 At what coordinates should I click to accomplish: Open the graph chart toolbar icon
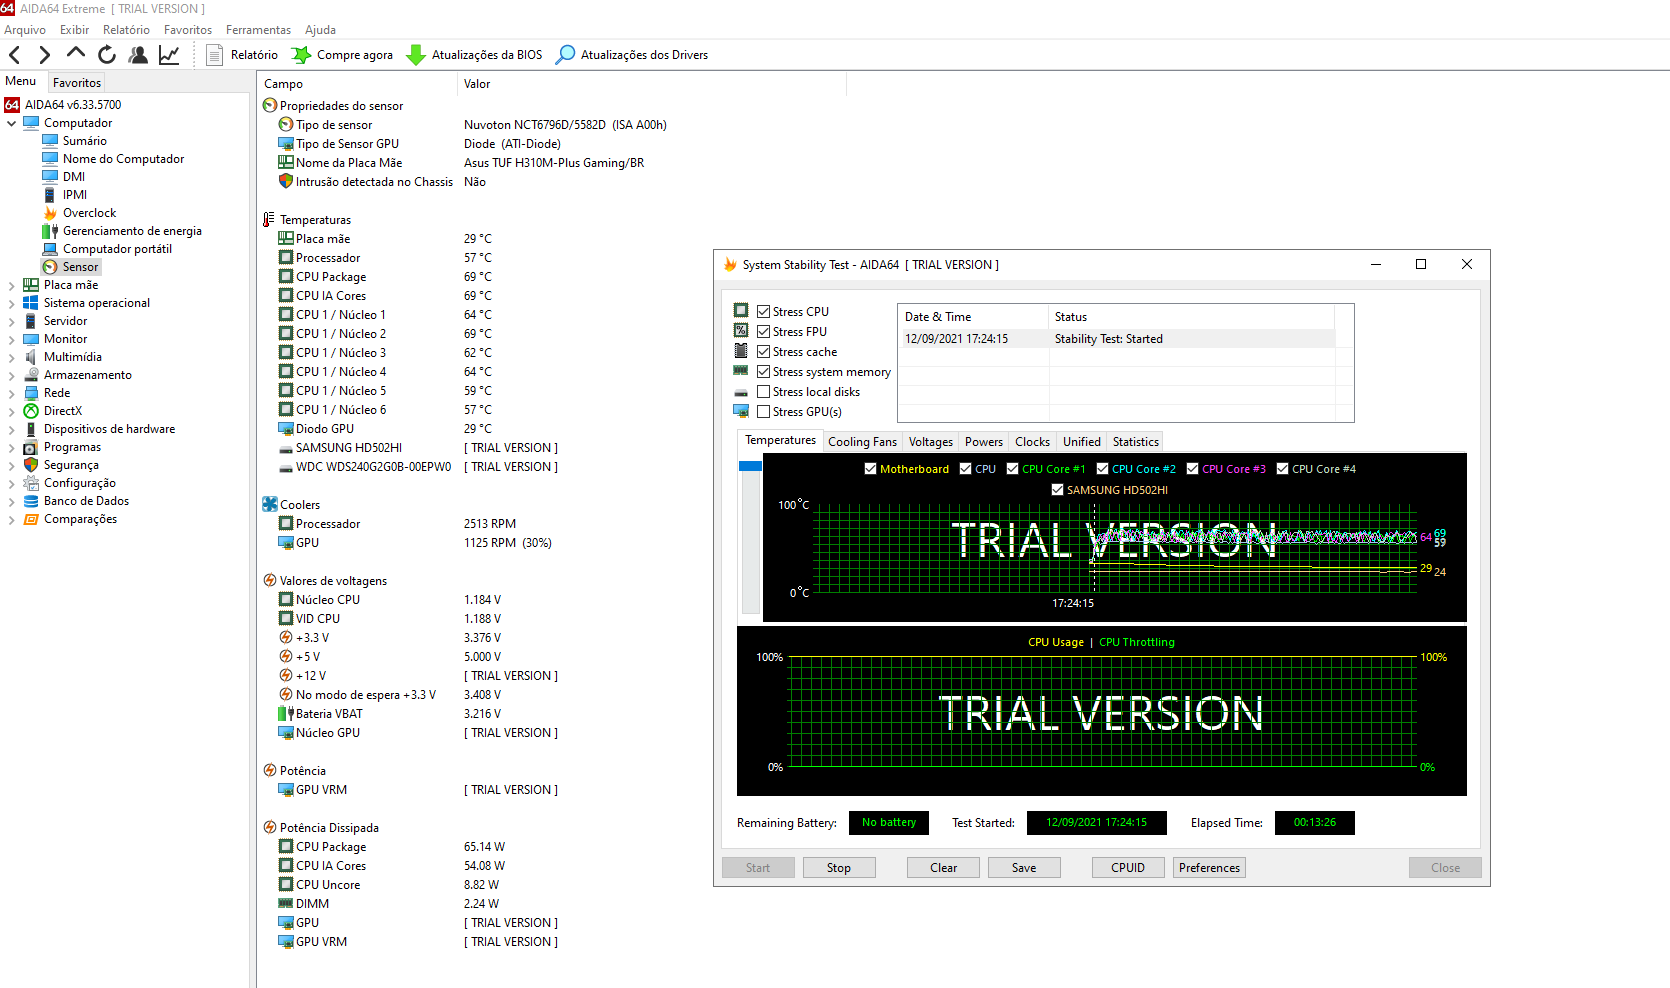tap(169, 55)
